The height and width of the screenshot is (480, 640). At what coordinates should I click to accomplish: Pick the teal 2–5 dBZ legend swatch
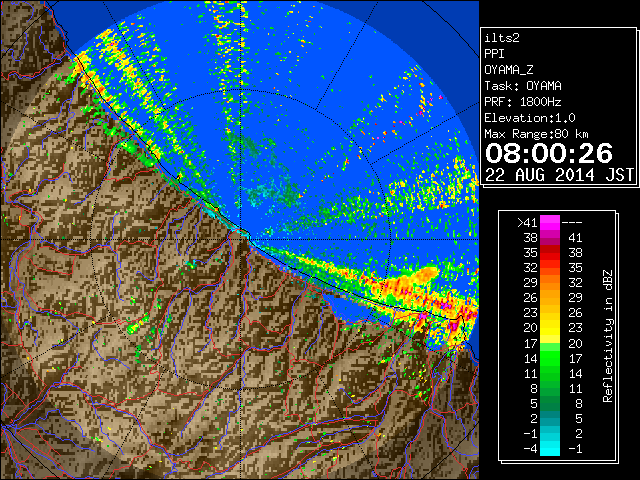pyautogui.click(x=549, y=418)
